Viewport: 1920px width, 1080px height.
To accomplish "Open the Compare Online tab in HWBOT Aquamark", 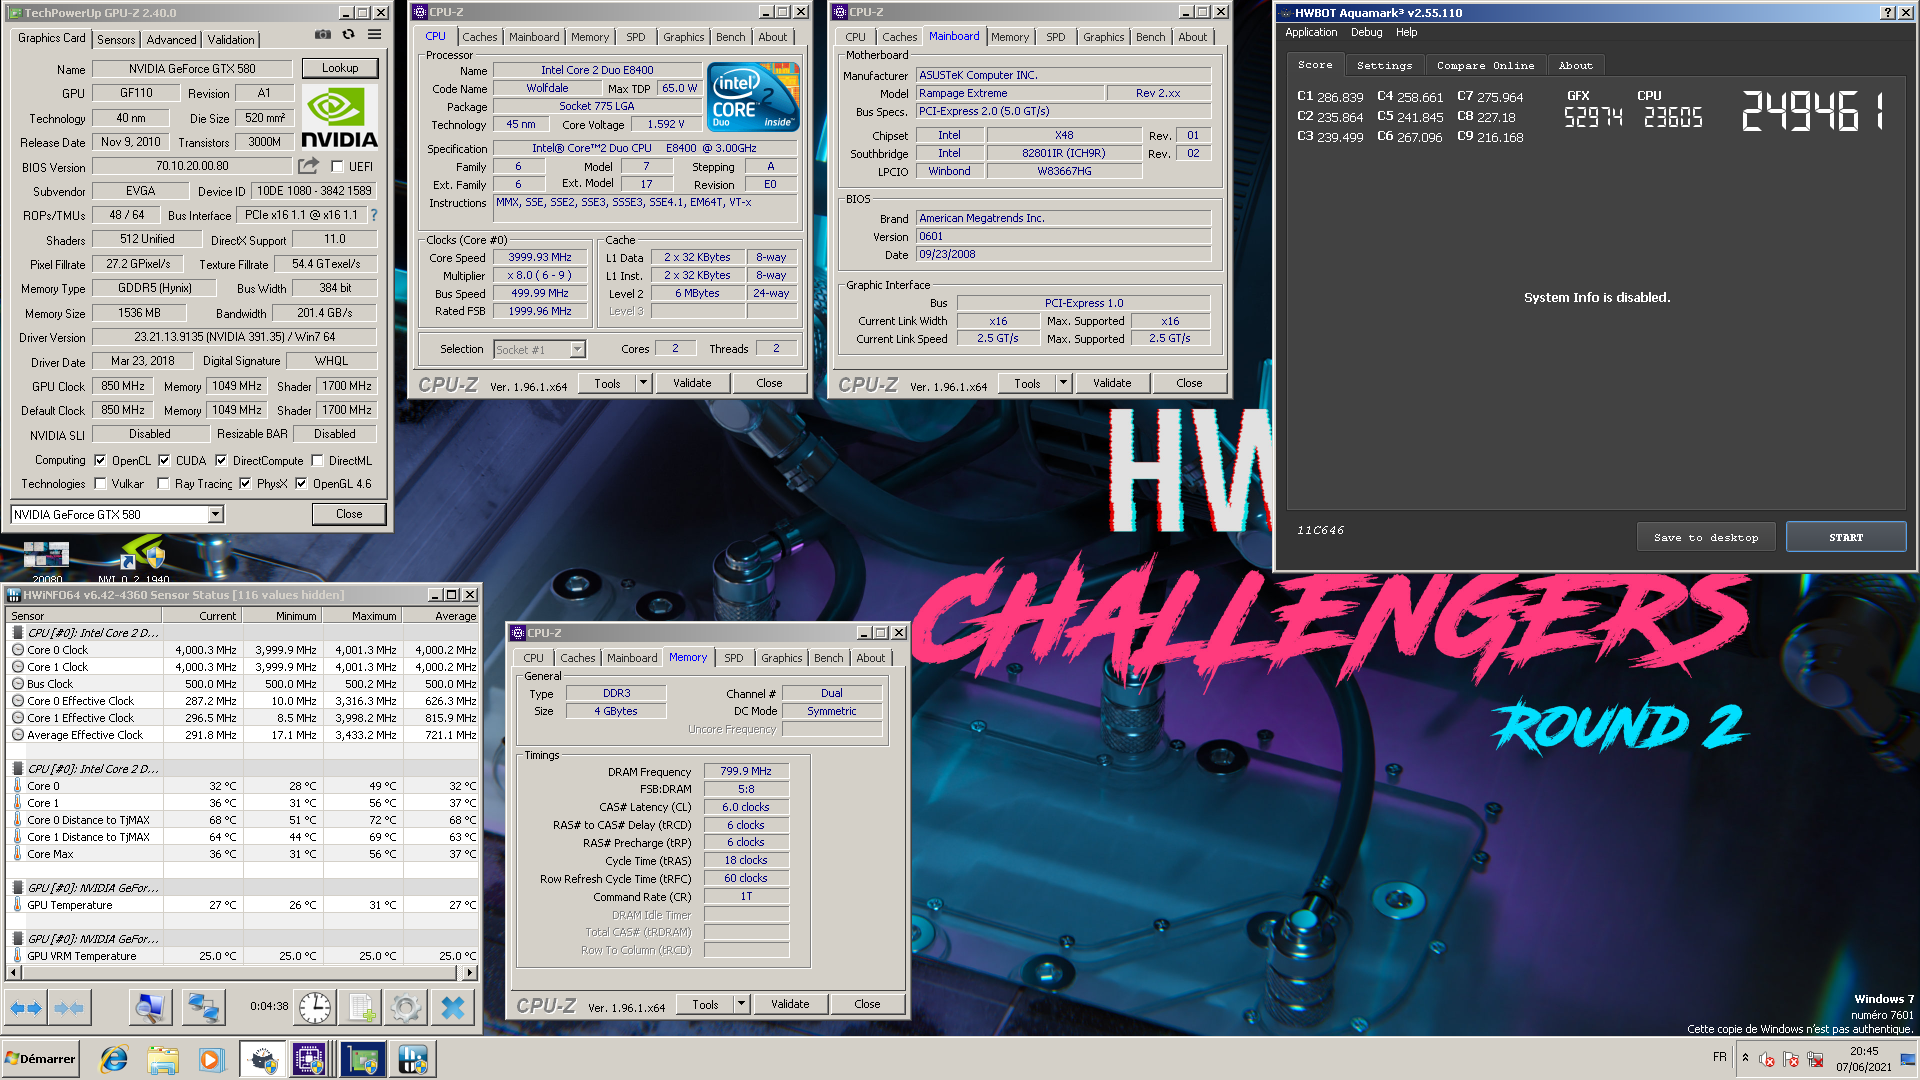I will (x=1485, y=65).
